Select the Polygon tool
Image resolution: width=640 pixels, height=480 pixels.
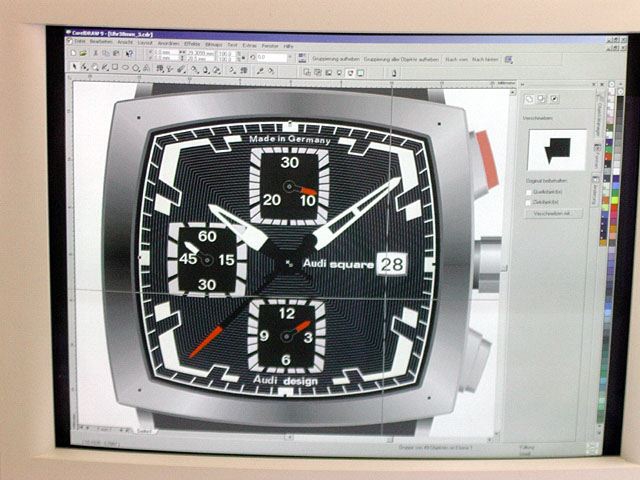tap(136, 67)
